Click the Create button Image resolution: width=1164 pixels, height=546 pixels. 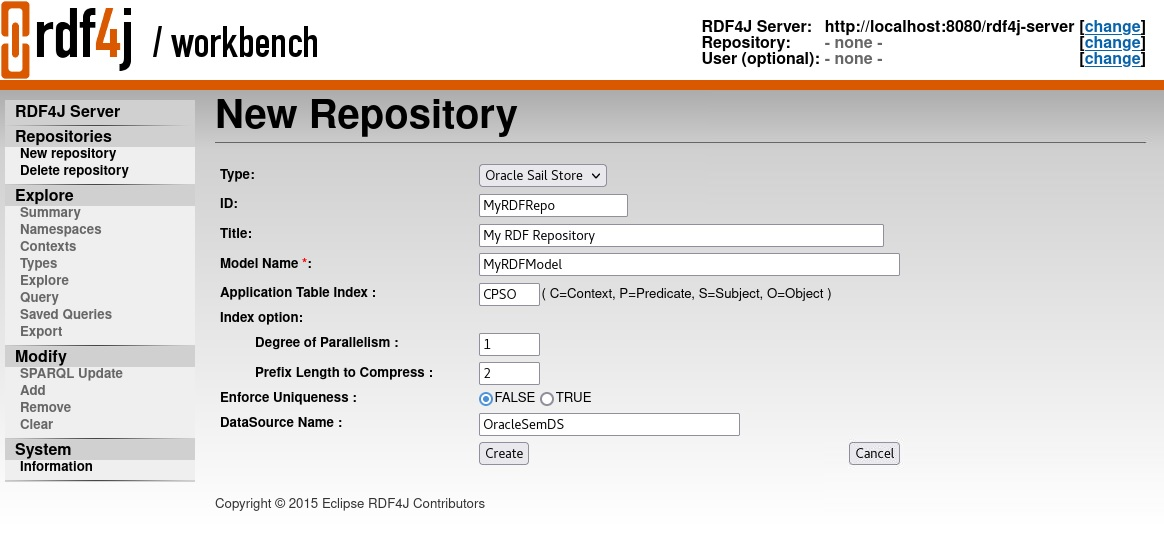504,453
